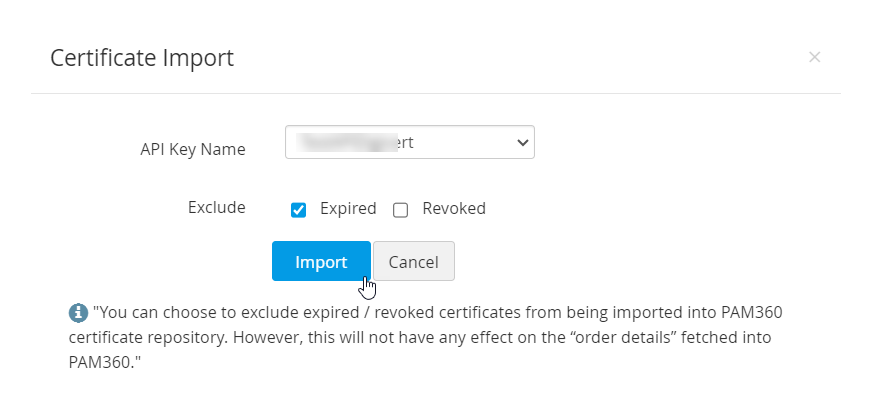Click the "Exclude" field label
Viewport: 874px width, 416px height.
217,208
